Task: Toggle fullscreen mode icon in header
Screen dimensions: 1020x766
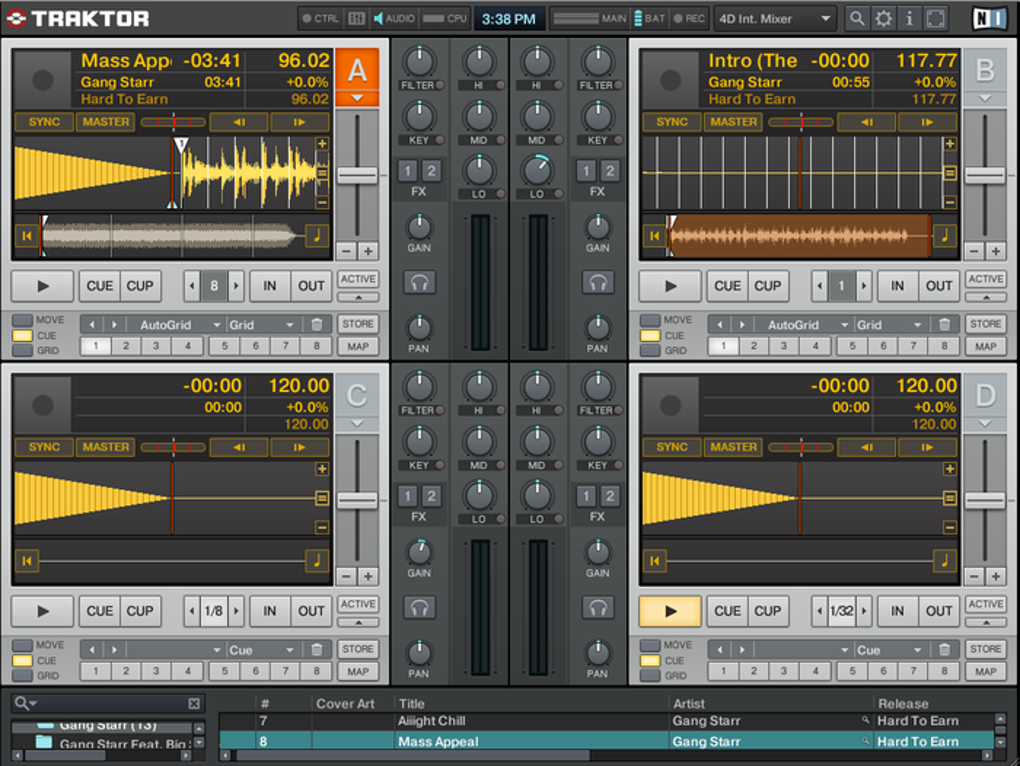Action: [x=935, y=18]
